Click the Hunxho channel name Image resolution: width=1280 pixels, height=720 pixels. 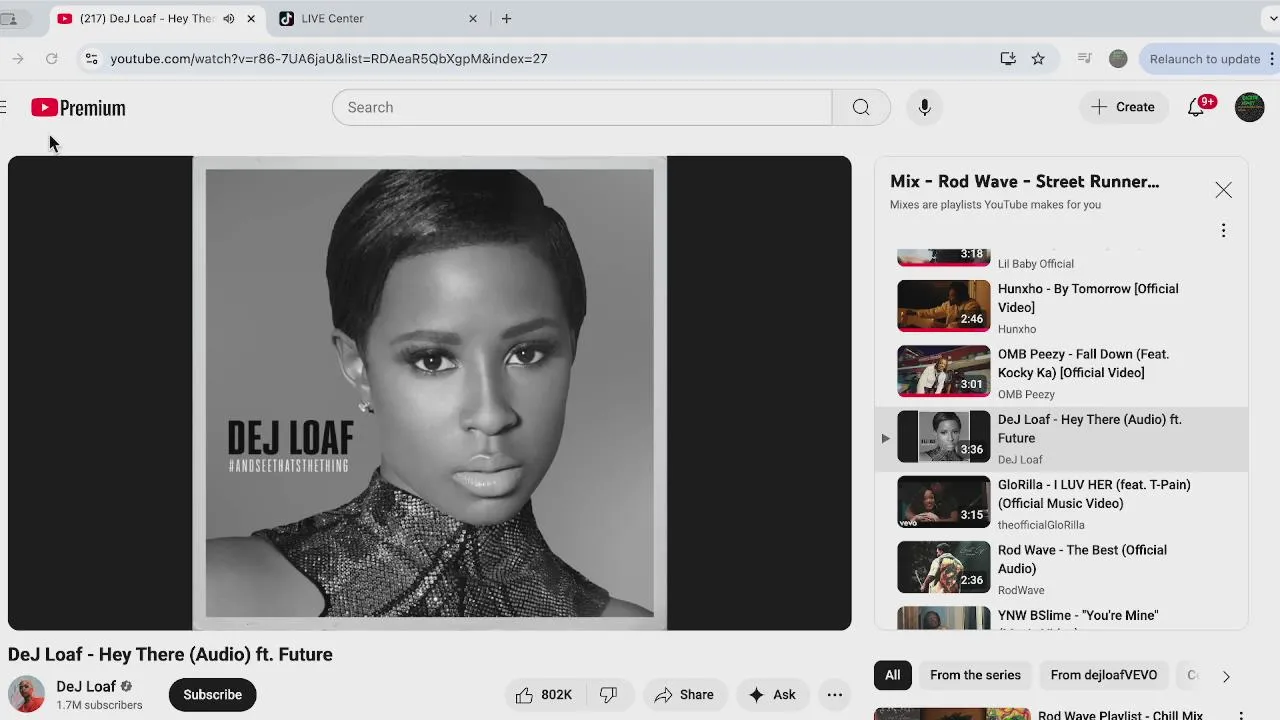[x=1017, y=329]
